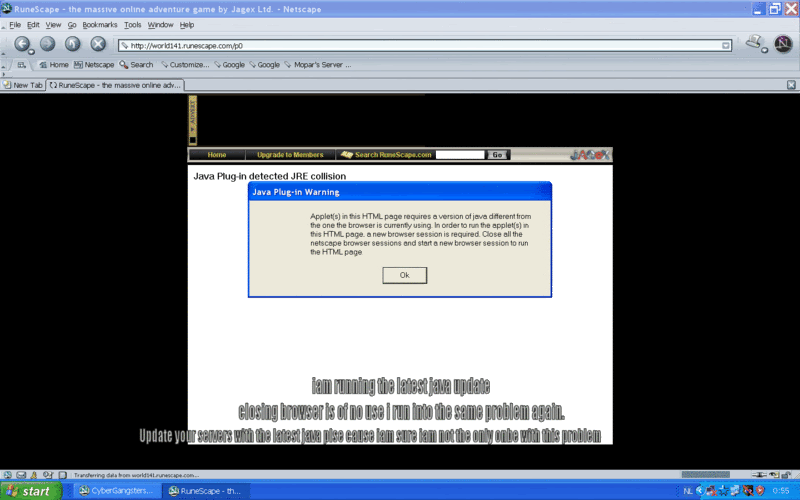Image resolution: width=800 pixels, height=500 pixels.
Task: Expand the URL bar history dropdown
Action: (726, 45)
